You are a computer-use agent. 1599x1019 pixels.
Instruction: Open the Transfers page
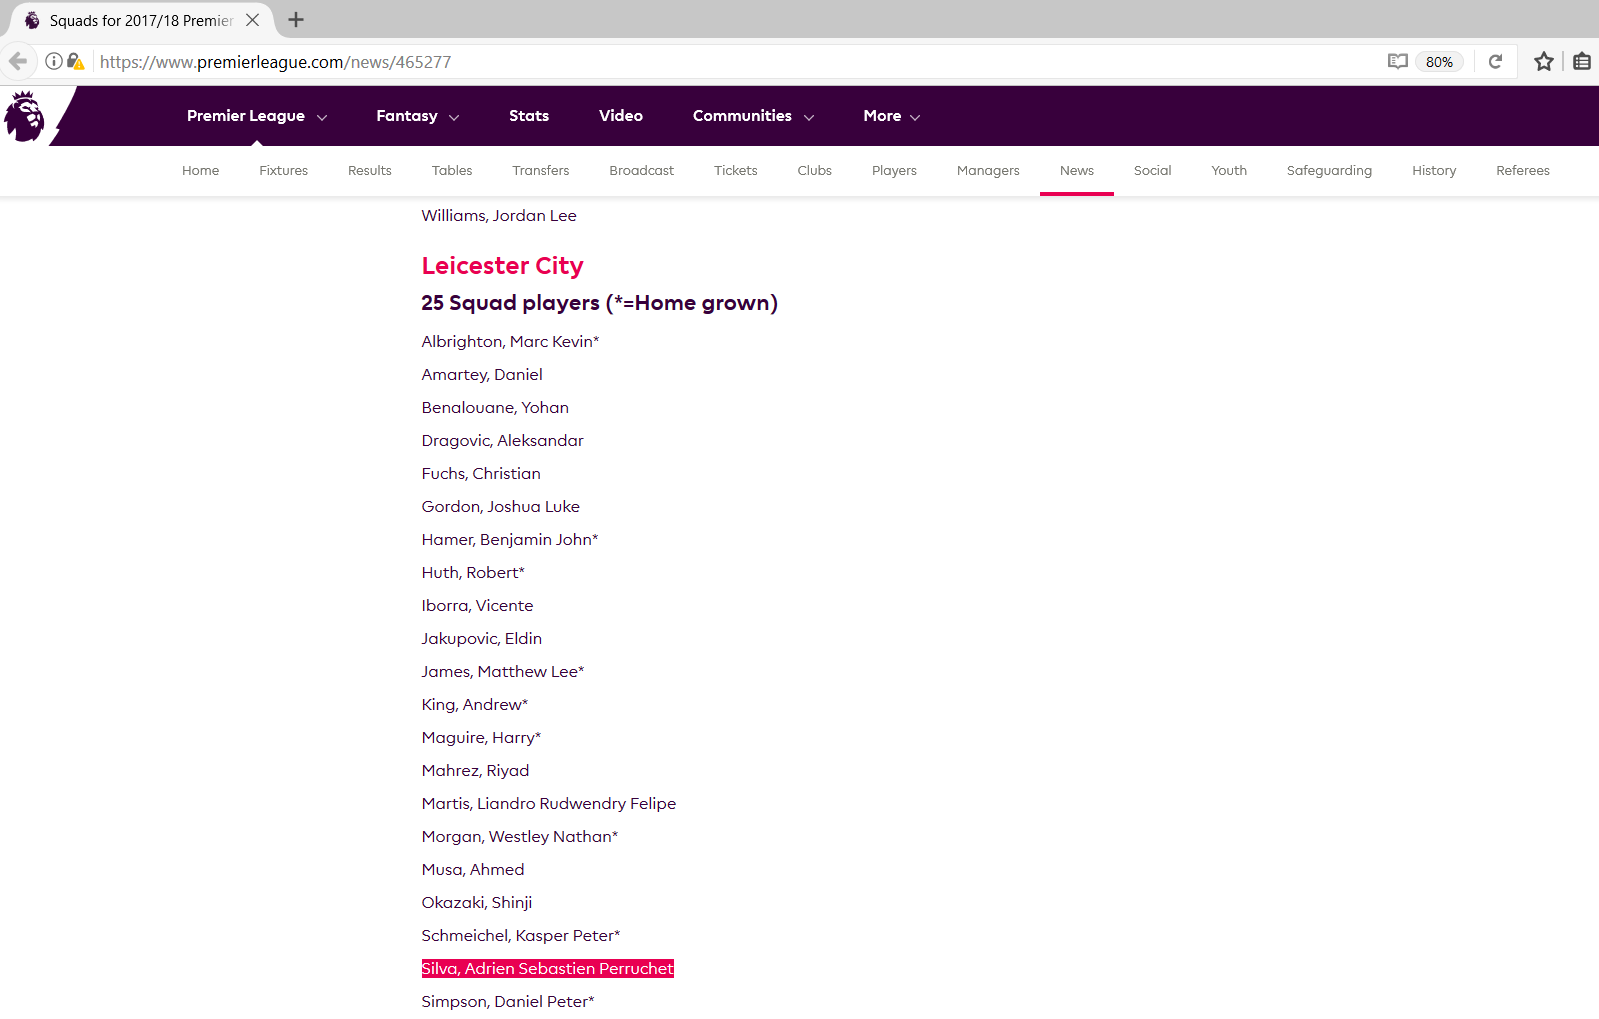(x=541, y=171)
